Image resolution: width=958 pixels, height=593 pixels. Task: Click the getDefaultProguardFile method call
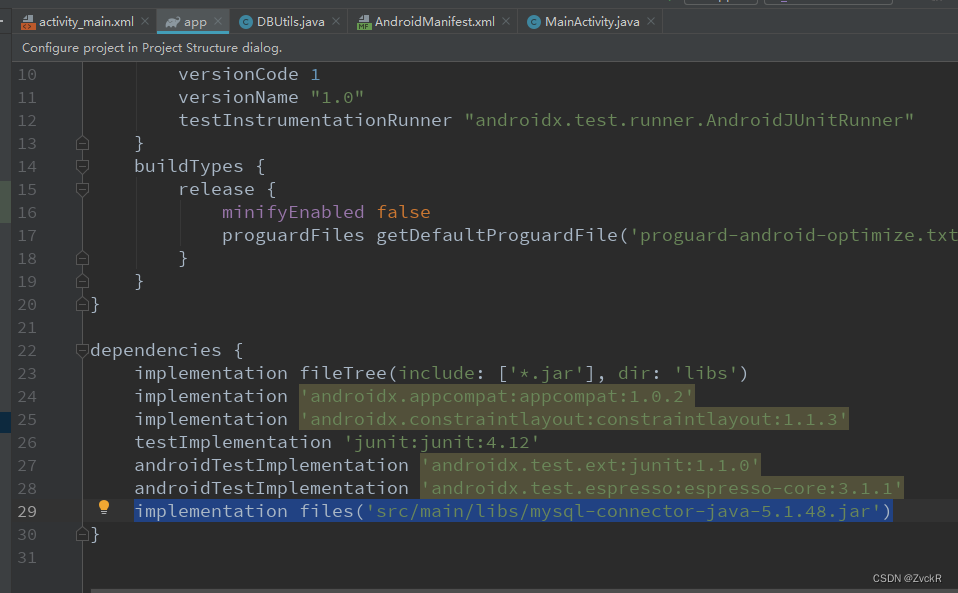coord(497,236)
